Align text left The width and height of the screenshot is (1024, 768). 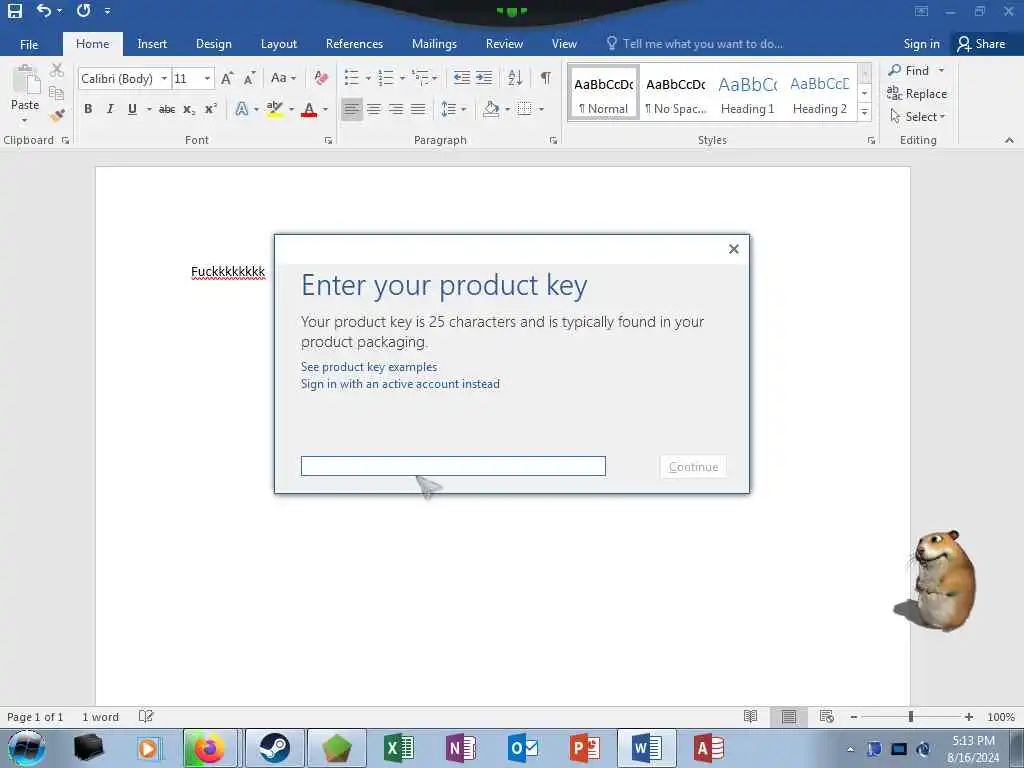pos(352,109)
